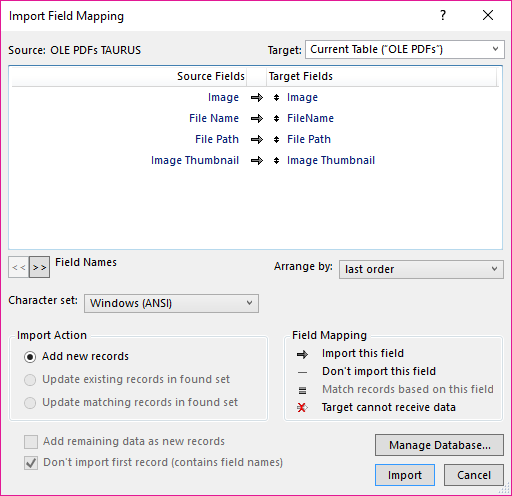The height and width of the screenshot is (496, 512).
Task: Select target field FileName
Action: [x=310, y=118]
